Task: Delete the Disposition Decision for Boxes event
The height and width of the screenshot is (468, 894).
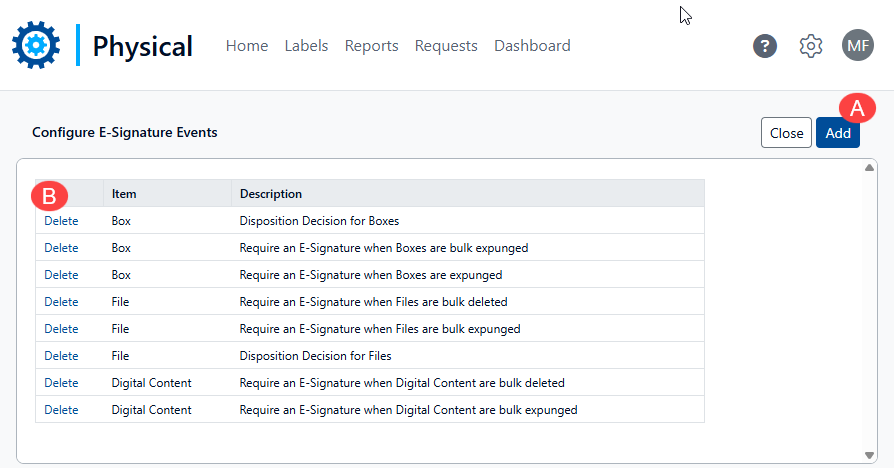Action: click(61, 221)
